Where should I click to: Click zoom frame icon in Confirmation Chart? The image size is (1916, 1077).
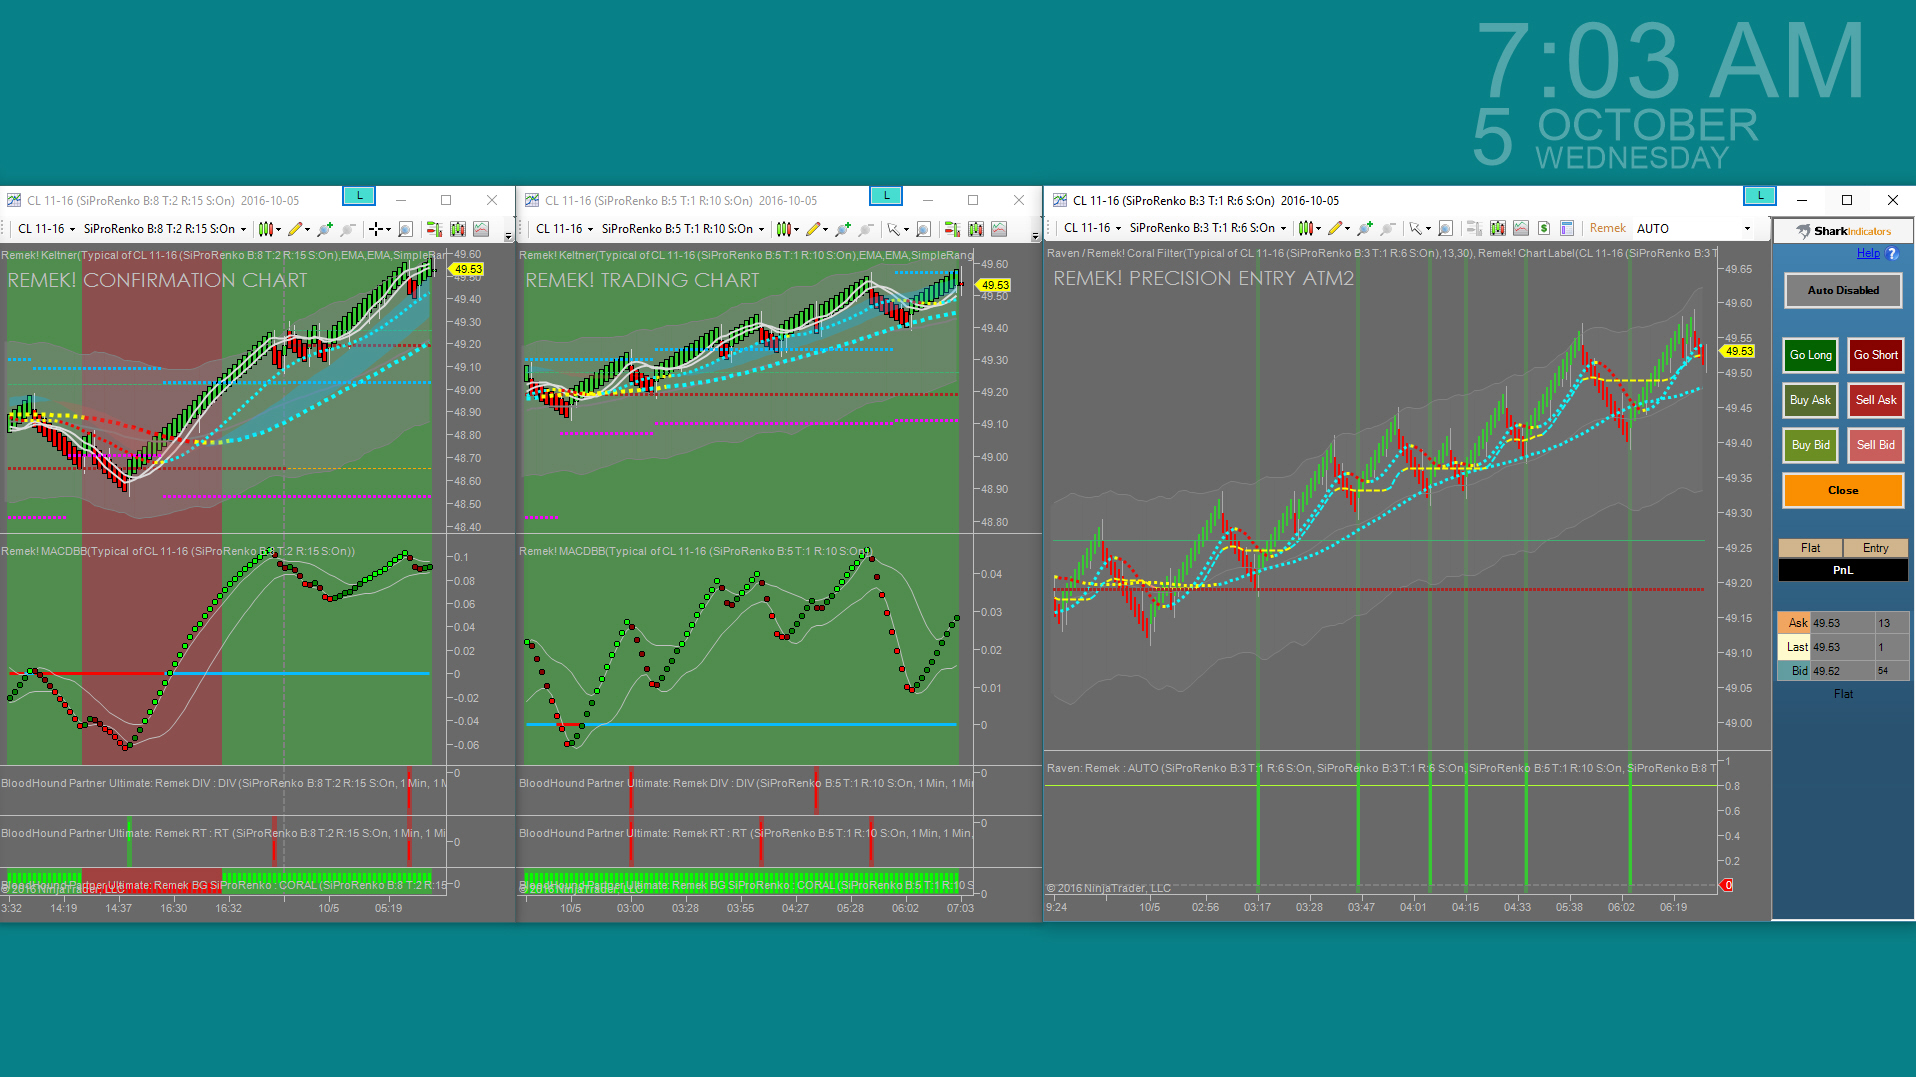click(405, 229)
